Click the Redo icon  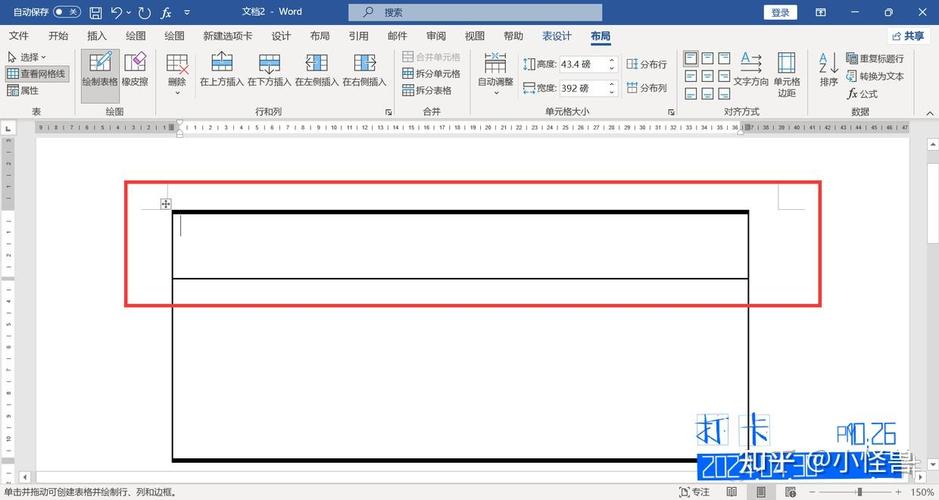tap(144, 12)
